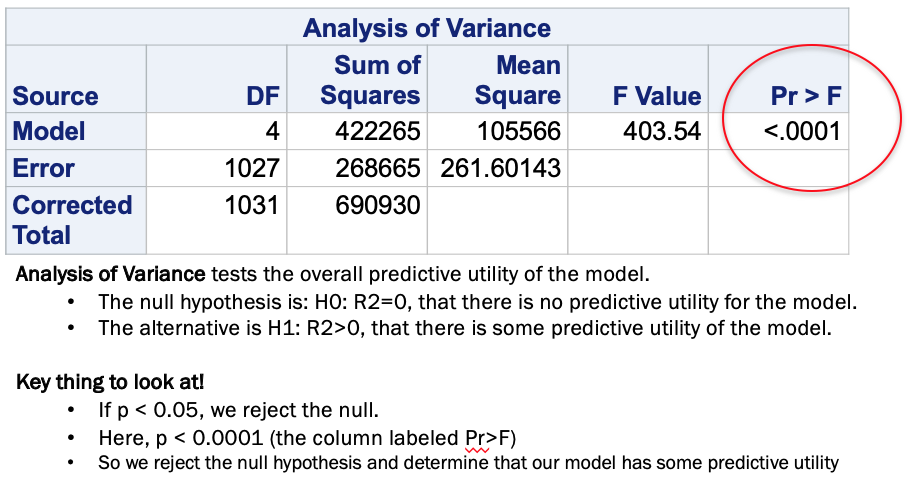912x482 pixels.
Task: Select the Error DF value 1027
Action: pos(252,169)
